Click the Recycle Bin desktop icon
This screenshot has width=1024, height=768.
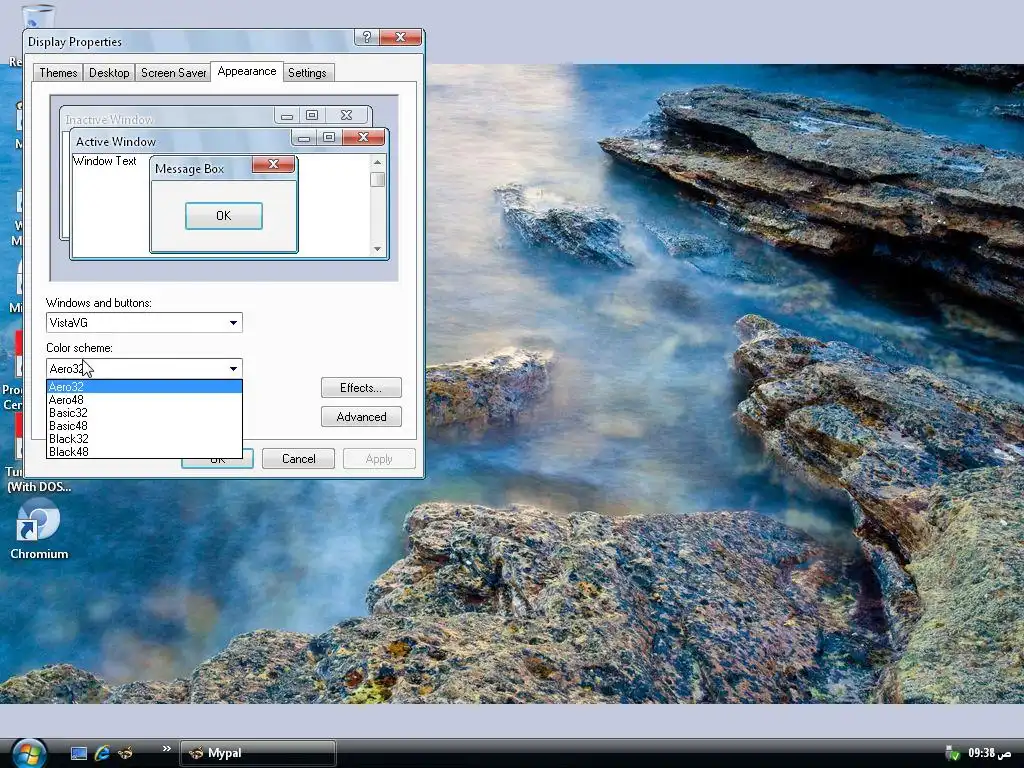pyautogui.click(x=37, y=14)
